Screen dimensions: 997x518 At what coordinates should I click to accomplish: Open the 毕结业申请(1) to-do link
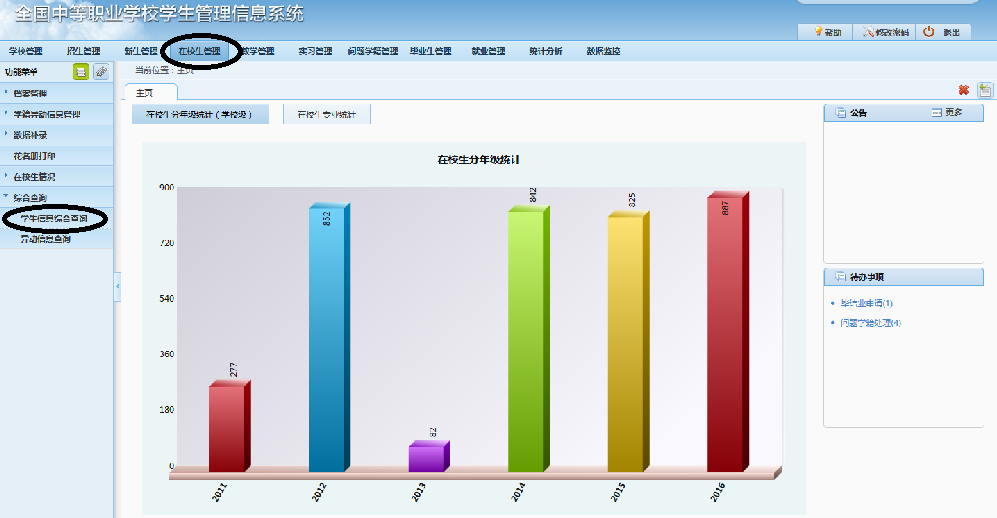point(866,303)
